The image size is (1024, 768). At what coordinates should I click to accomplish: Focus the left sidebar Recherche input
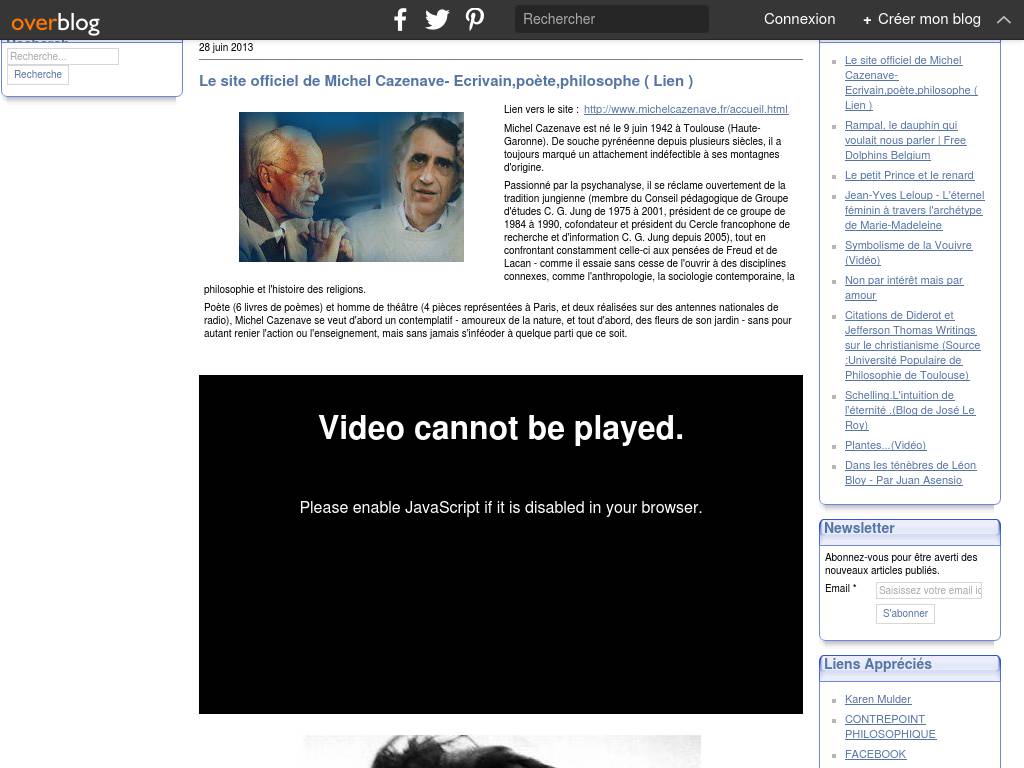[x=63, y=57]
